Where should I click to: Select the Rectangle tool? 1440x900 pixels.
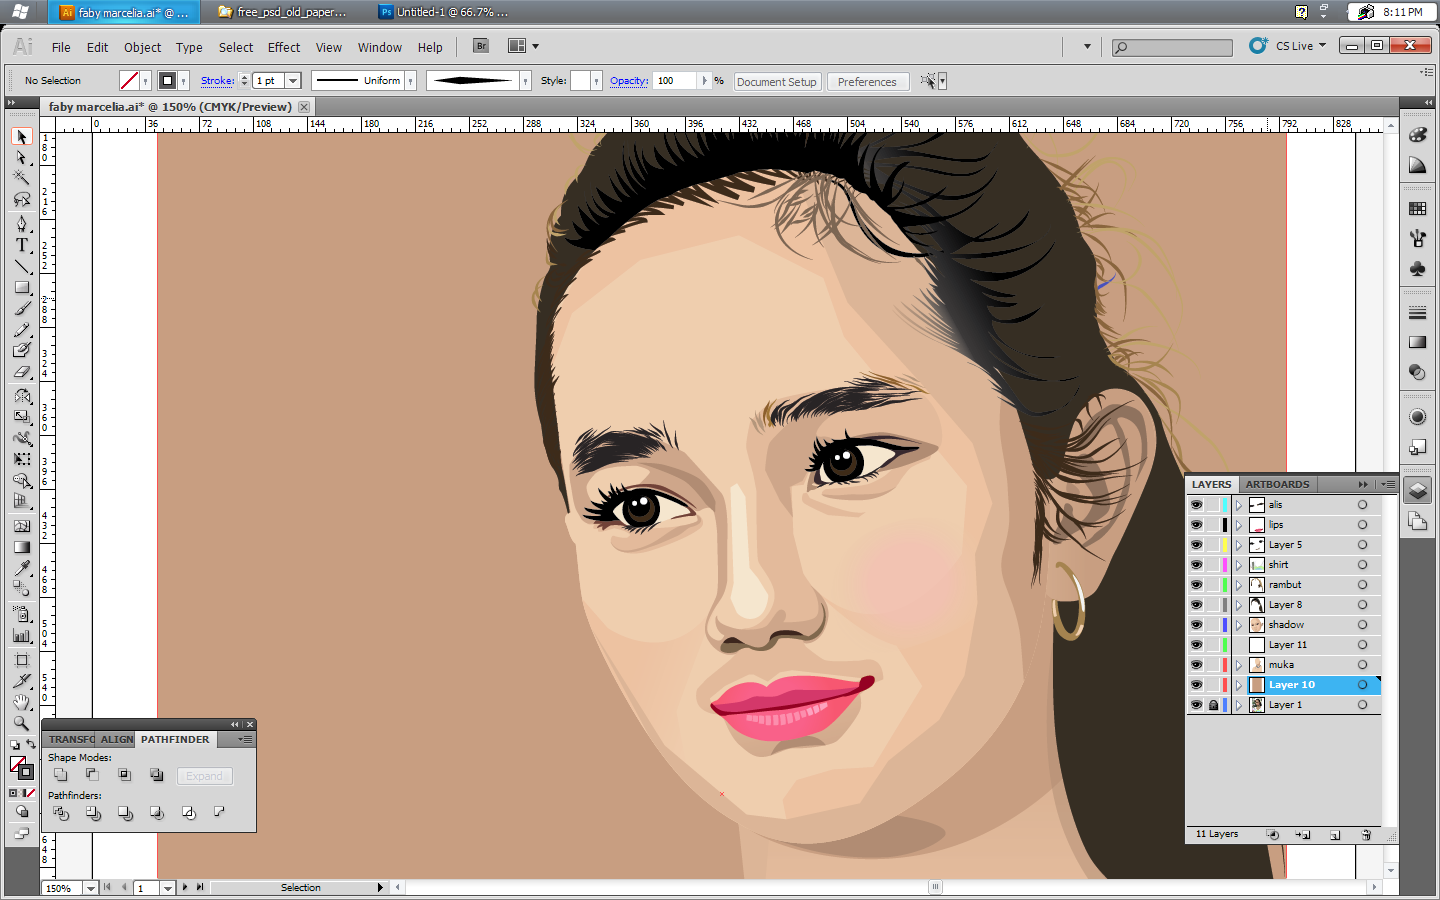pos(22,288)
